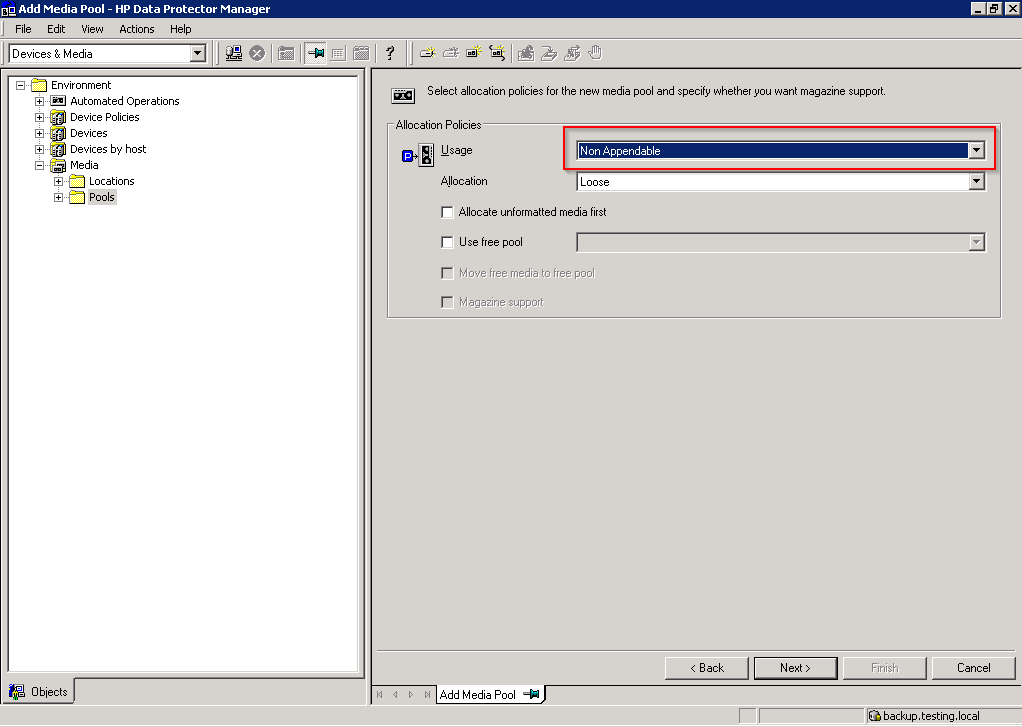Viewport: 1022px width, 727px height.
Task: Click the open hand toolbar icon
Action: coord(596,53)
